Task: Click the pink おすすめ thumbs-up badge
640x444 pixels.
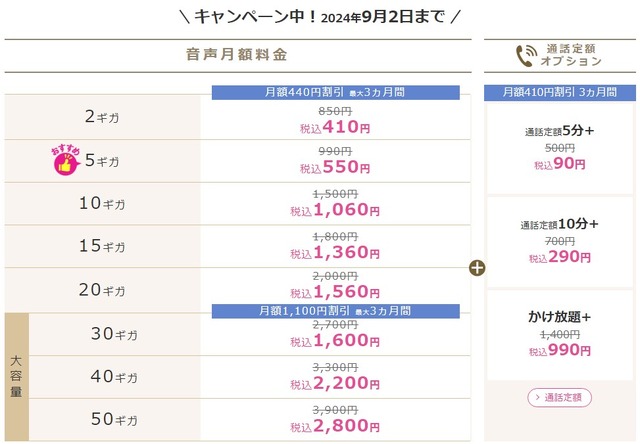Action: pyautogui.click(x=65, y=161)
